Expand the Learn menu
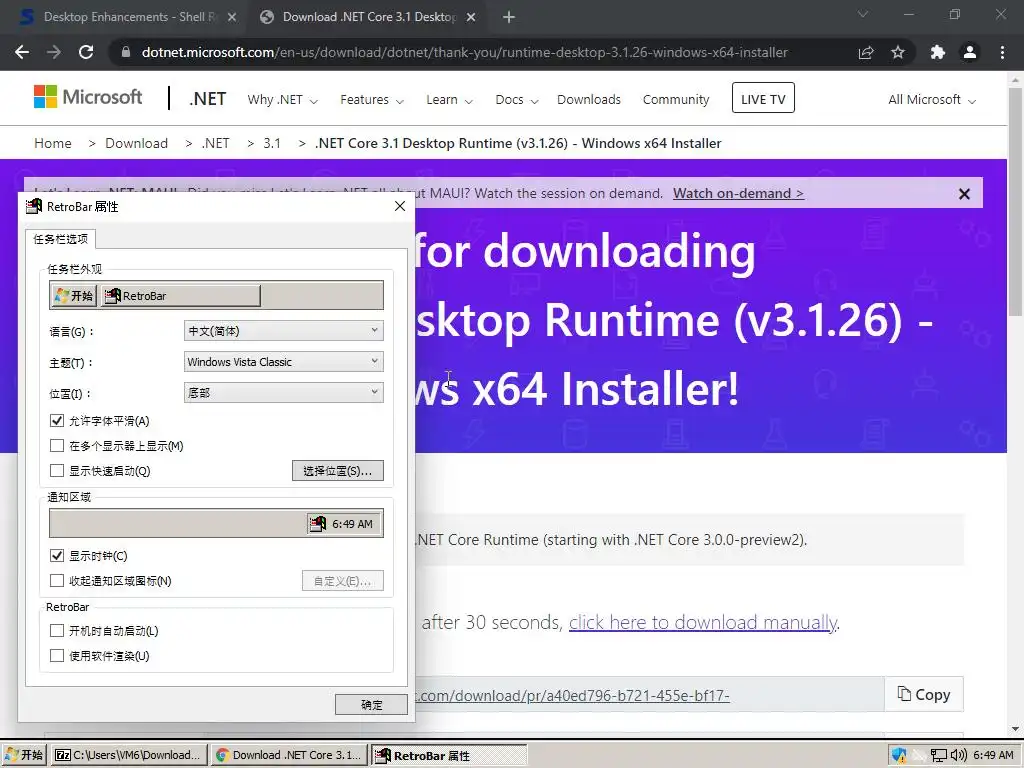Image resolution: width=1024 pixels, height=768 pixels. pyautogui.click(x=449, y=100)
